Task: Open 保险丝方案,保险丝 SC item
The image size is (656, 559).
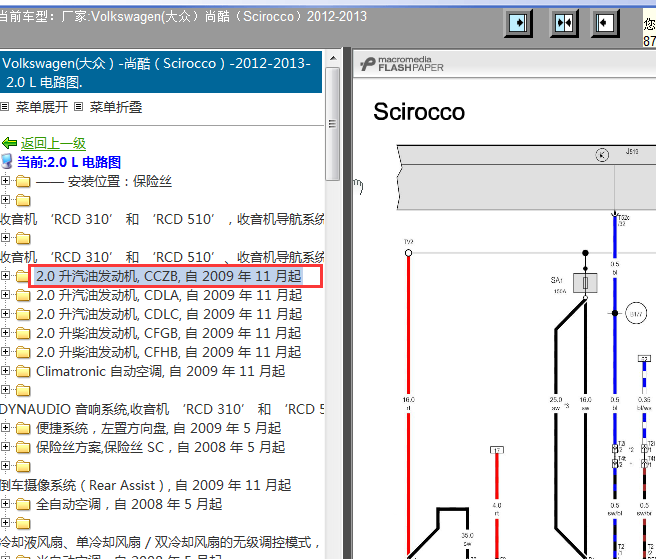Action: (x=161, y=447)
